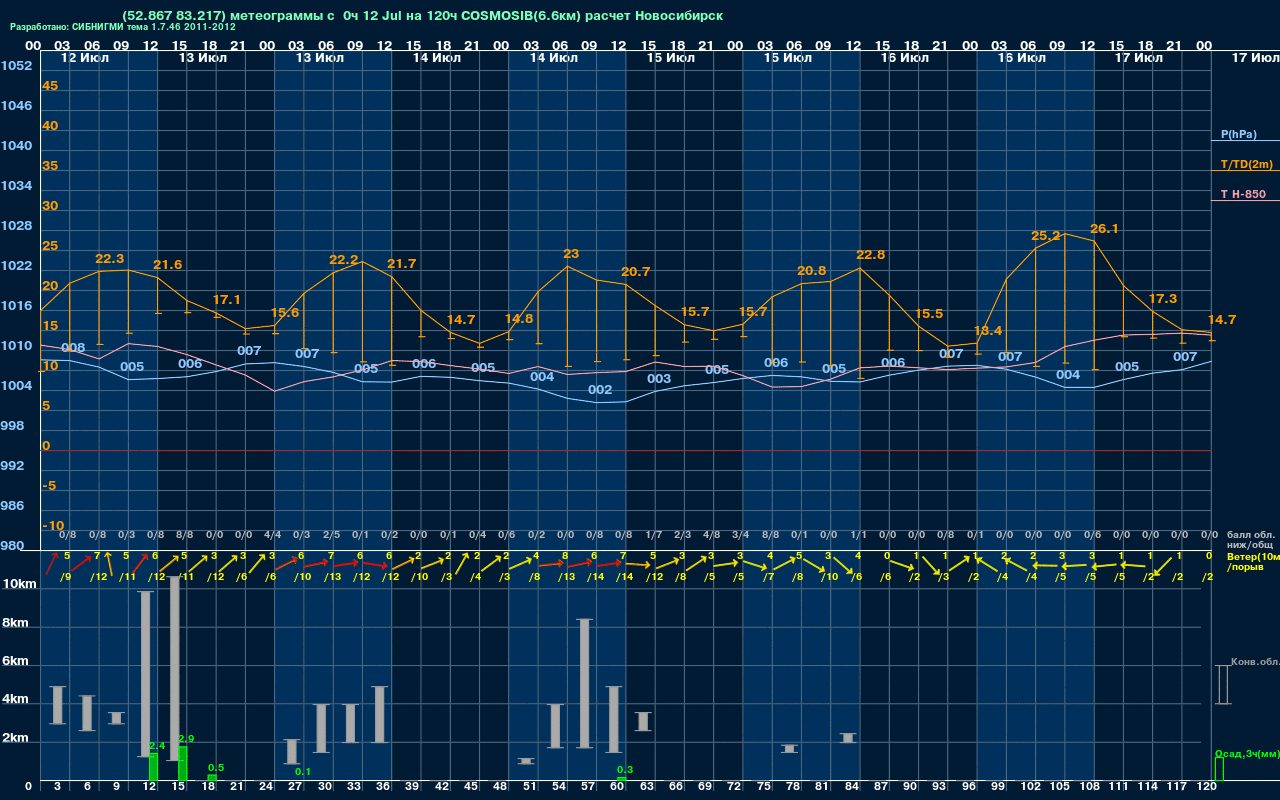The width and height of the screenshot is (1280, 800).
Task: Click the 003 pressure label on blue curve
Action: (659, 379)
